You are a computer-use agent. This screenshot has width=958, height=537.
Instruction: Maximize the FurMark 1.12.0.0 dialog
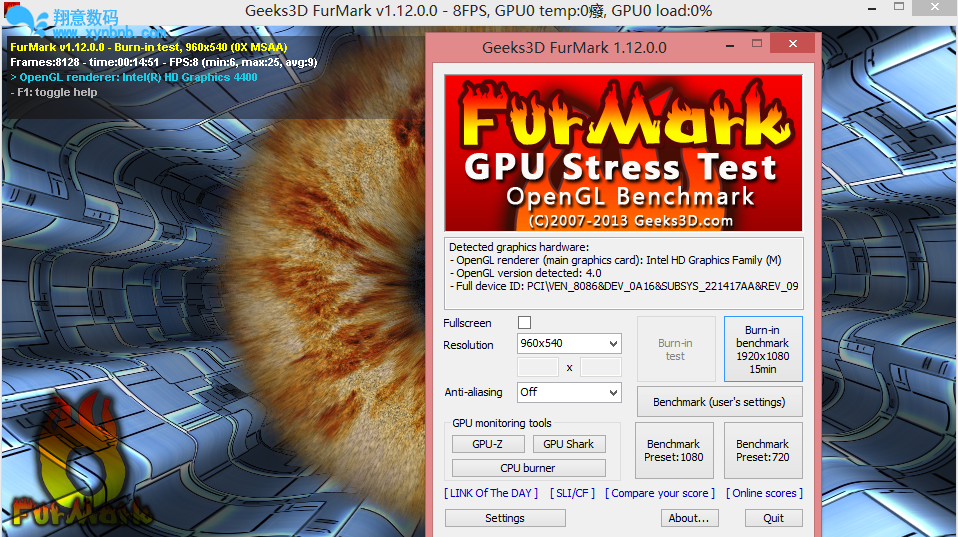(x=757, y=43)
